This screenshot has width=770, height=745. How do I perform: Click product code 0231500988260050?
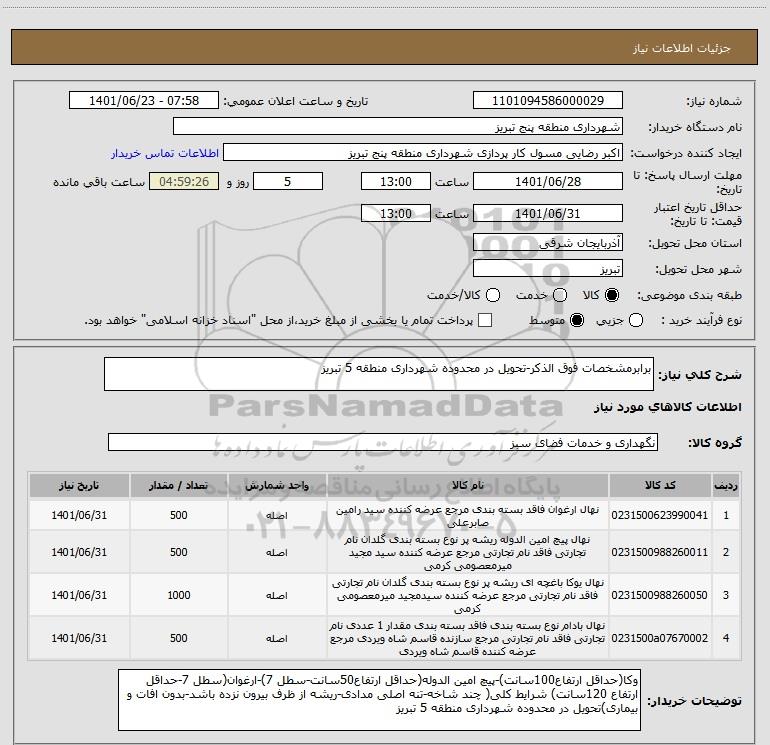[x=660, y=595]
